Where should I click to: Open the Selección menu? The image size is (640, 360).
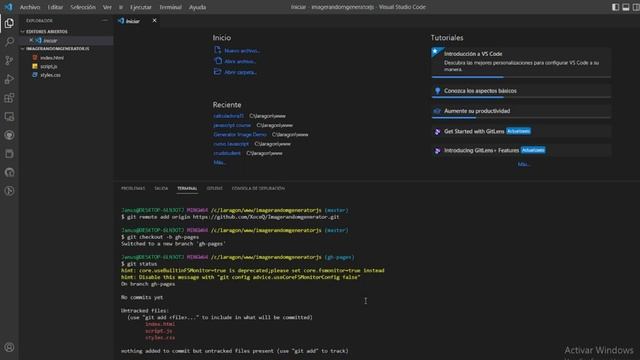click(x=83, y=7)
